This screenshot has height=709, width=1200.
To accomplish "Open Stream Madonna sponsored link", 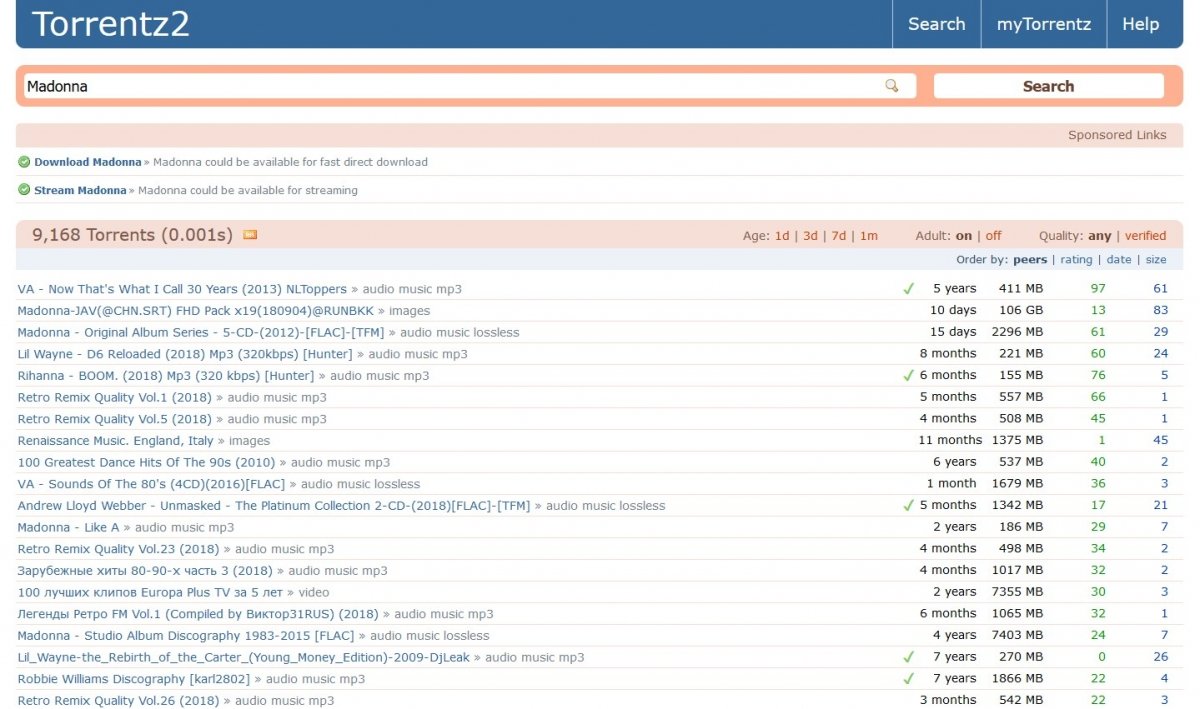I will point(80,190).
